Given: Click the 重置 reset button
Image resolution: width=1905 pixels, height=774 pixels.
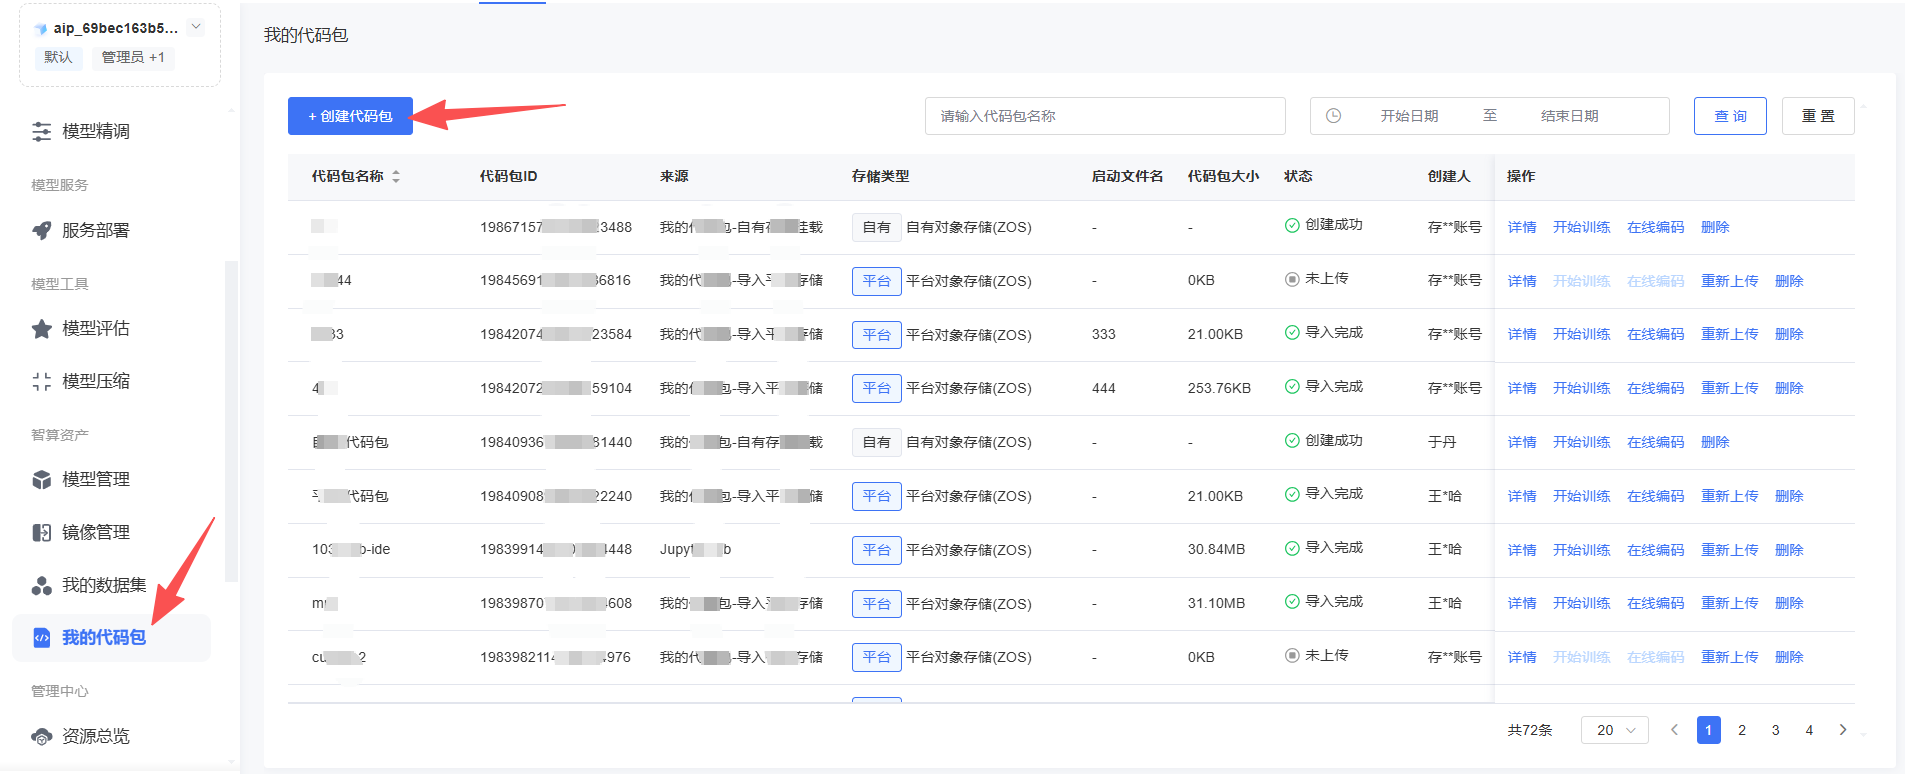Looking at the screenshot, I should click(1817, 116).
